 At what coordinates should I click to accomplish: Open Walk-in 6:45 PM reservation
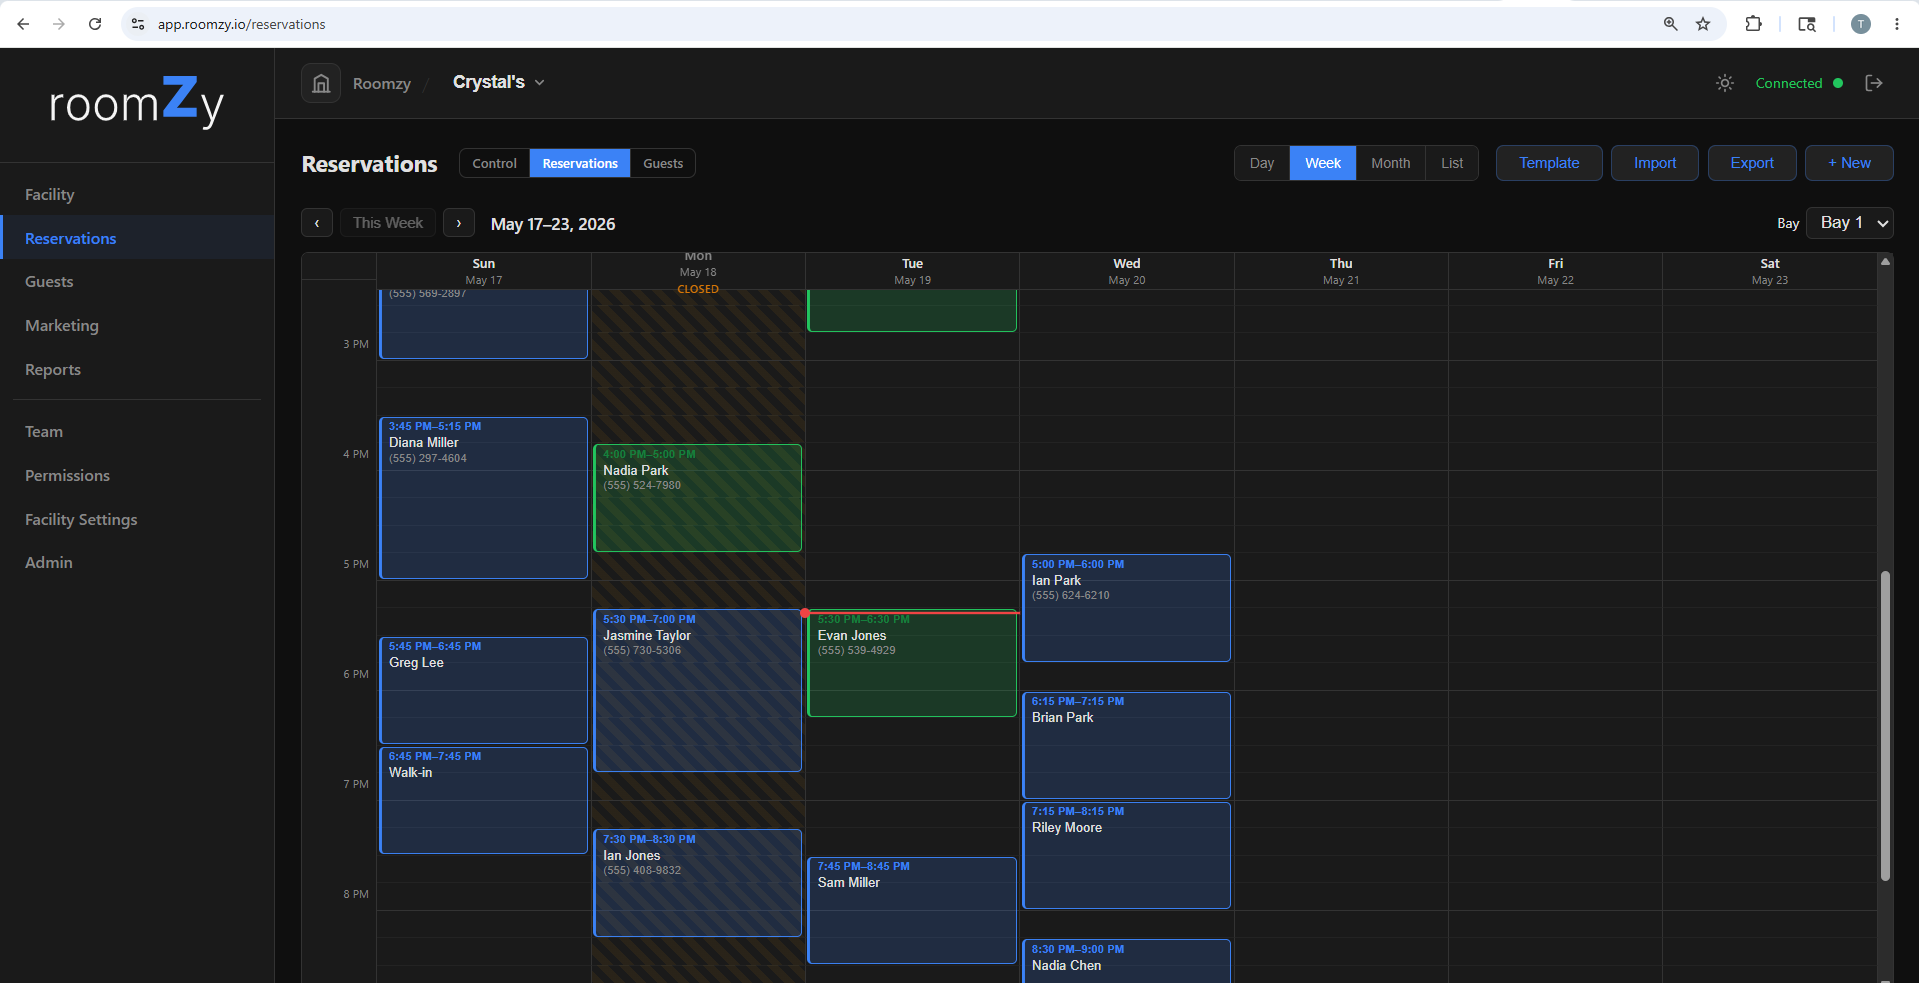484,800
